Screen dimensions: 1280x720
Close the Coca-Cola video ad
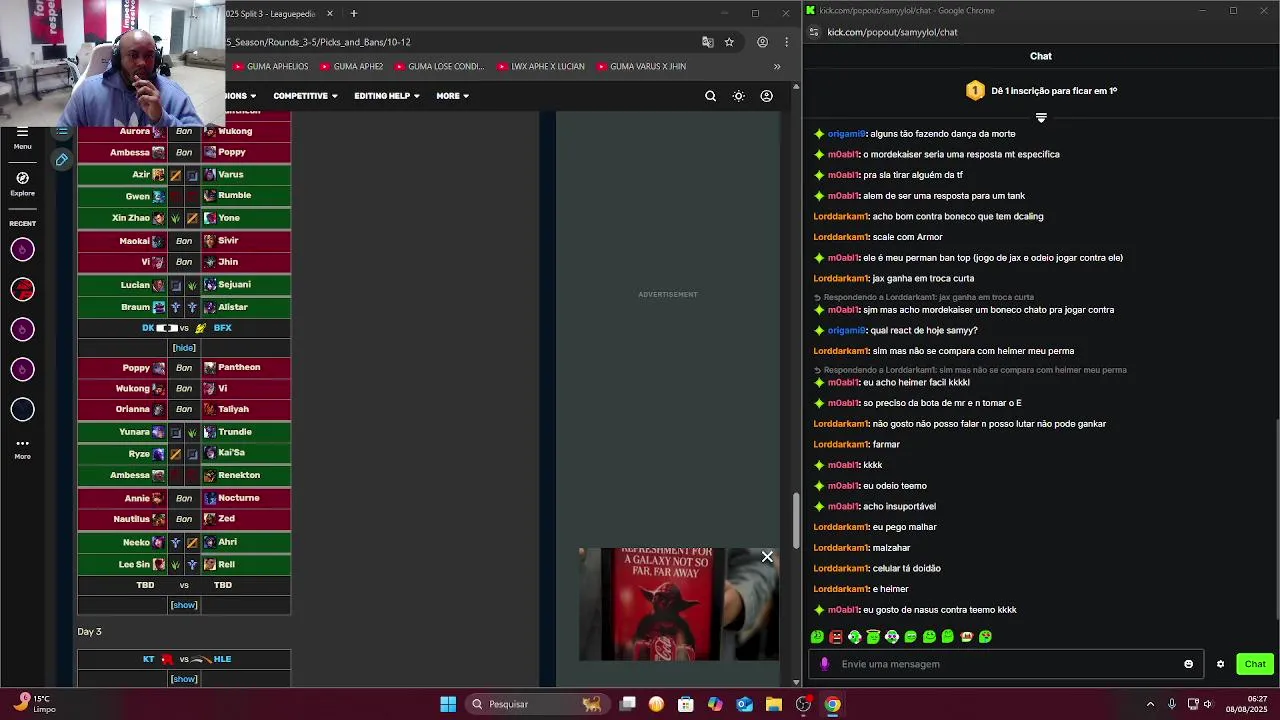tap(767, 556)
